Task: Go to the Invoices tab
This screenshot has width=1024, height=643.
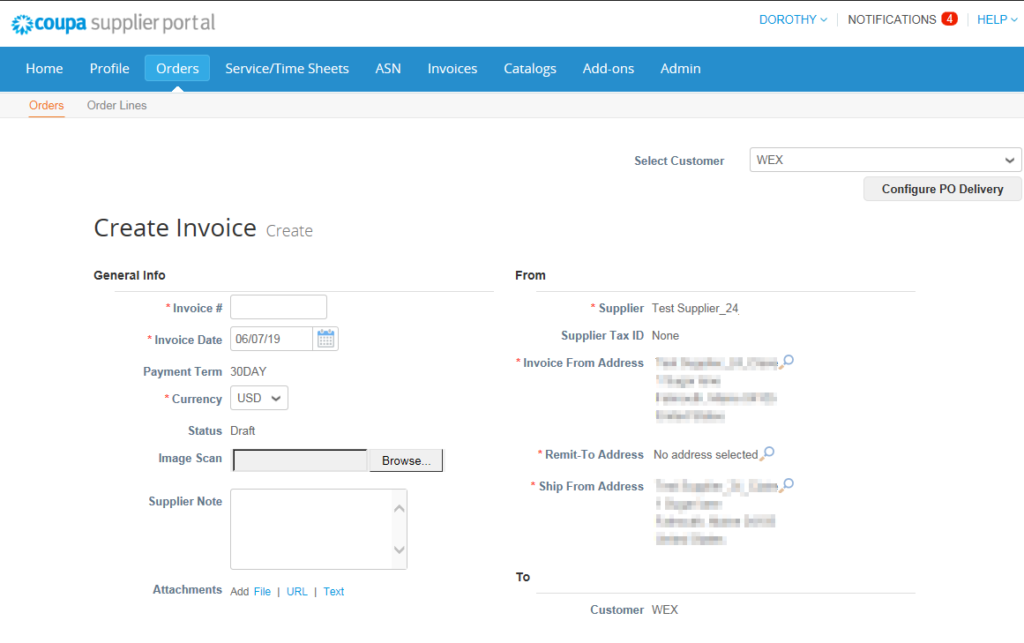Action: [452, 68]
